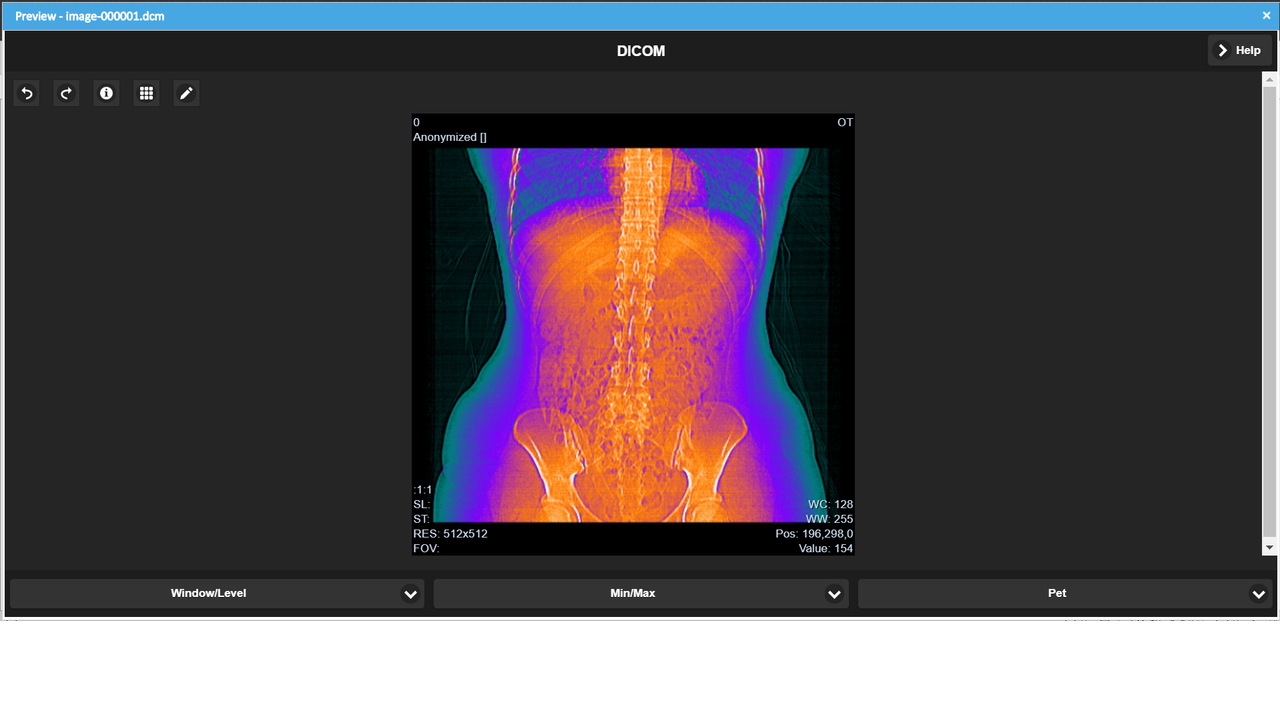Image resolution: width=1280 pixels, height=720 pixels.
Task: Open the image information icon
Action: [106, 93]
